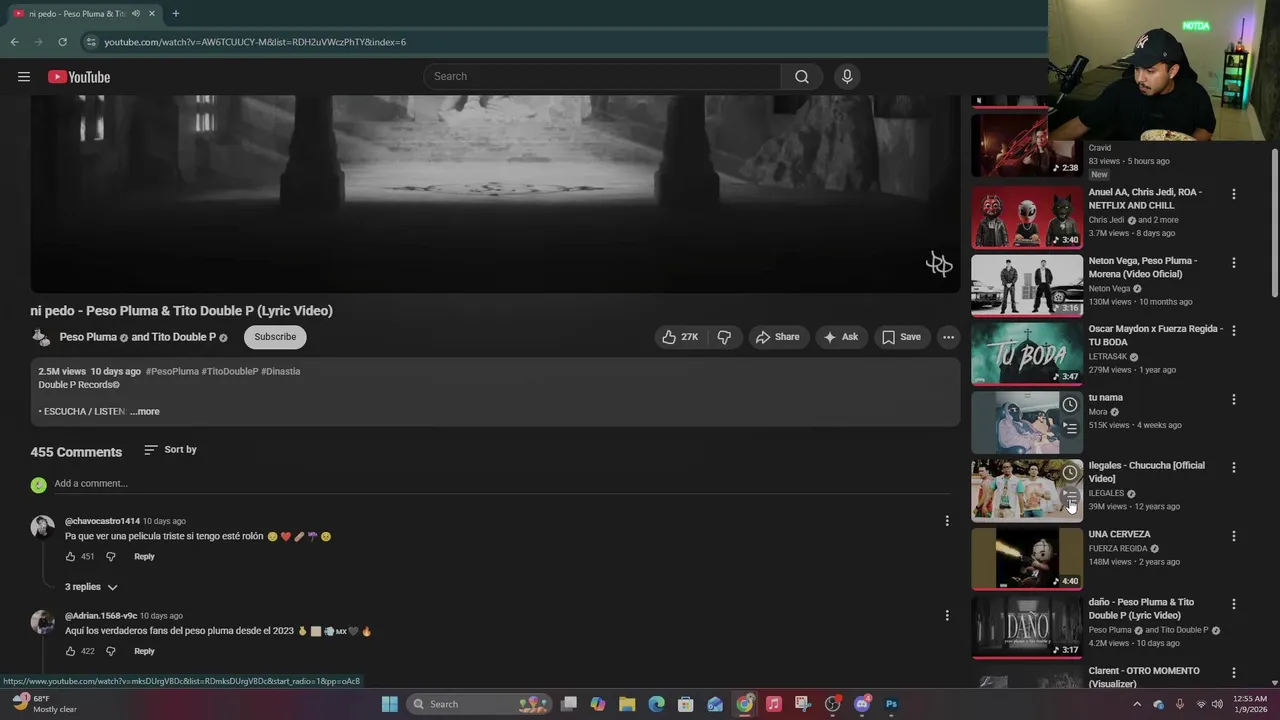Like the @Adrian.1568-v9c comment
Screen dimensions: 1280x720
pyautogui.click(x=70, y=652)
